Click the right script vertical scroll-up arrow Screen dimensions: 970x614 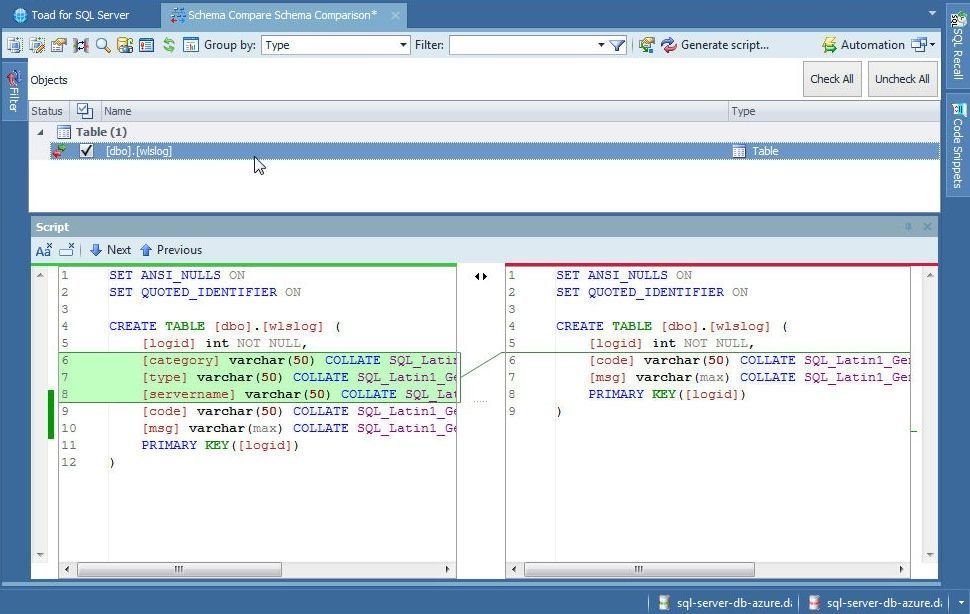[x=930, y=275]
